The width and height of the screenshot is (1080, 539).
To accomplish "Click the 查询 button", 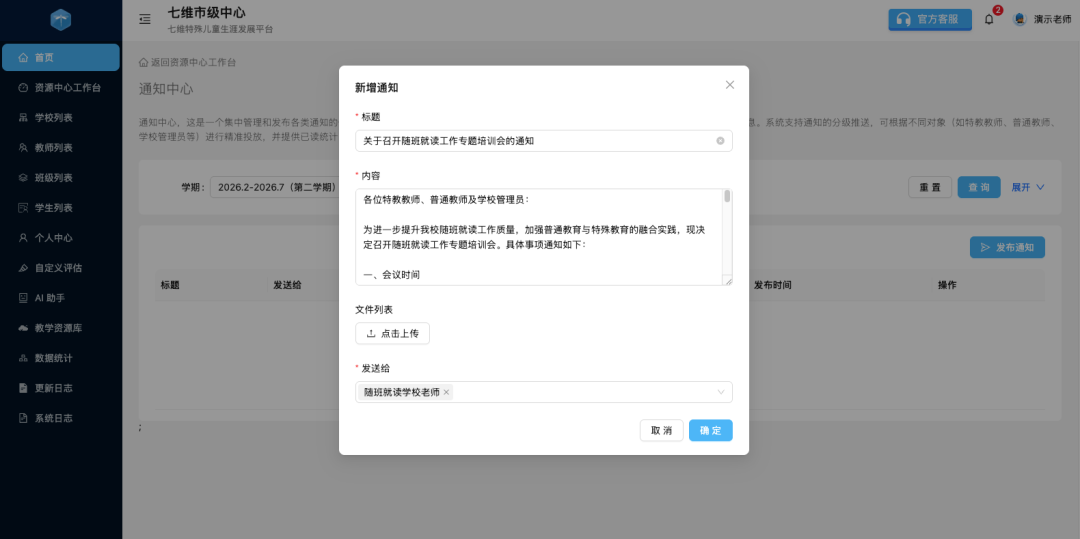I will 979,187.
